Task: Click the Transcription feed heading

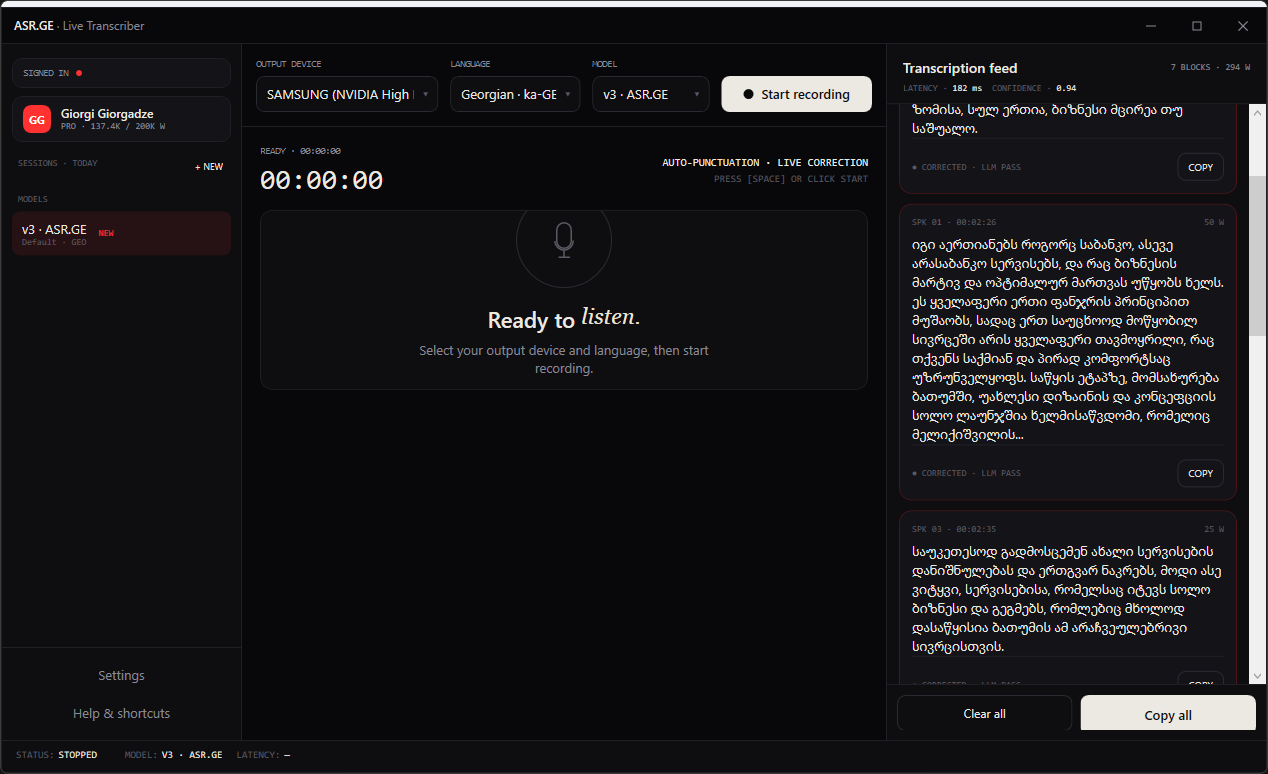Action: tap(960, 68)
